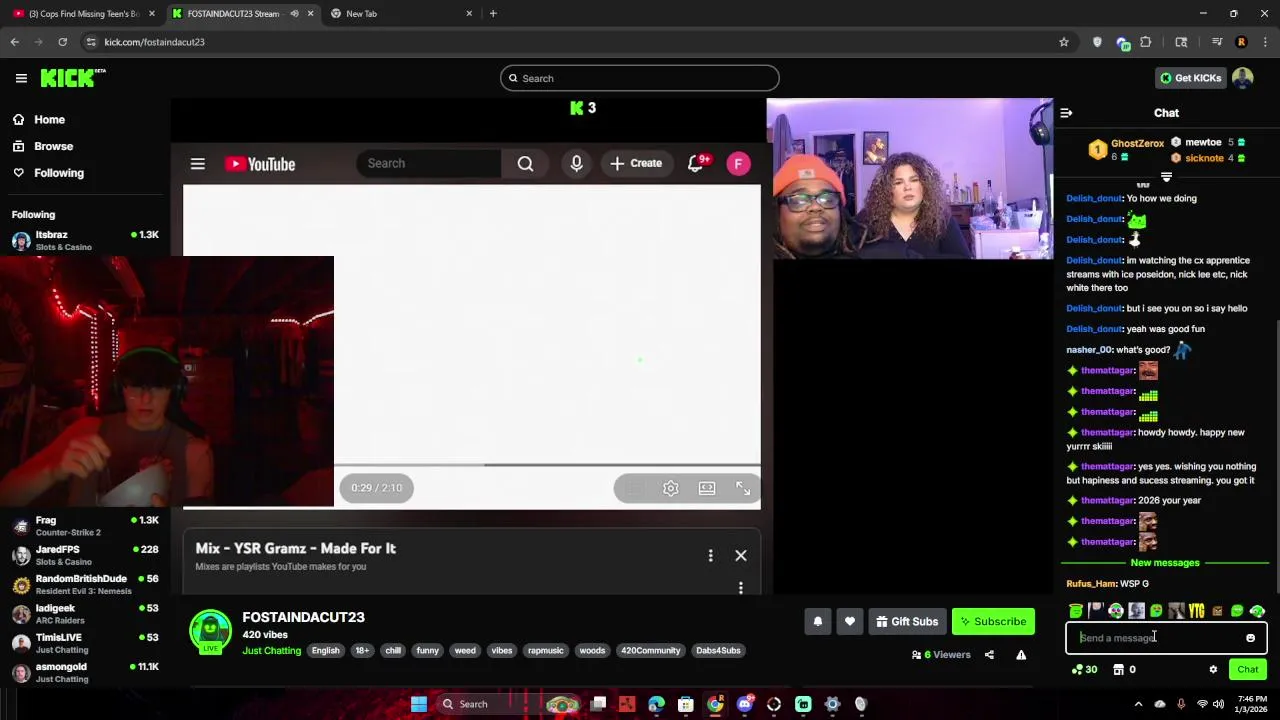Open a new browser tab with plus
1280x720 pixels.
[x=493, y=14]
